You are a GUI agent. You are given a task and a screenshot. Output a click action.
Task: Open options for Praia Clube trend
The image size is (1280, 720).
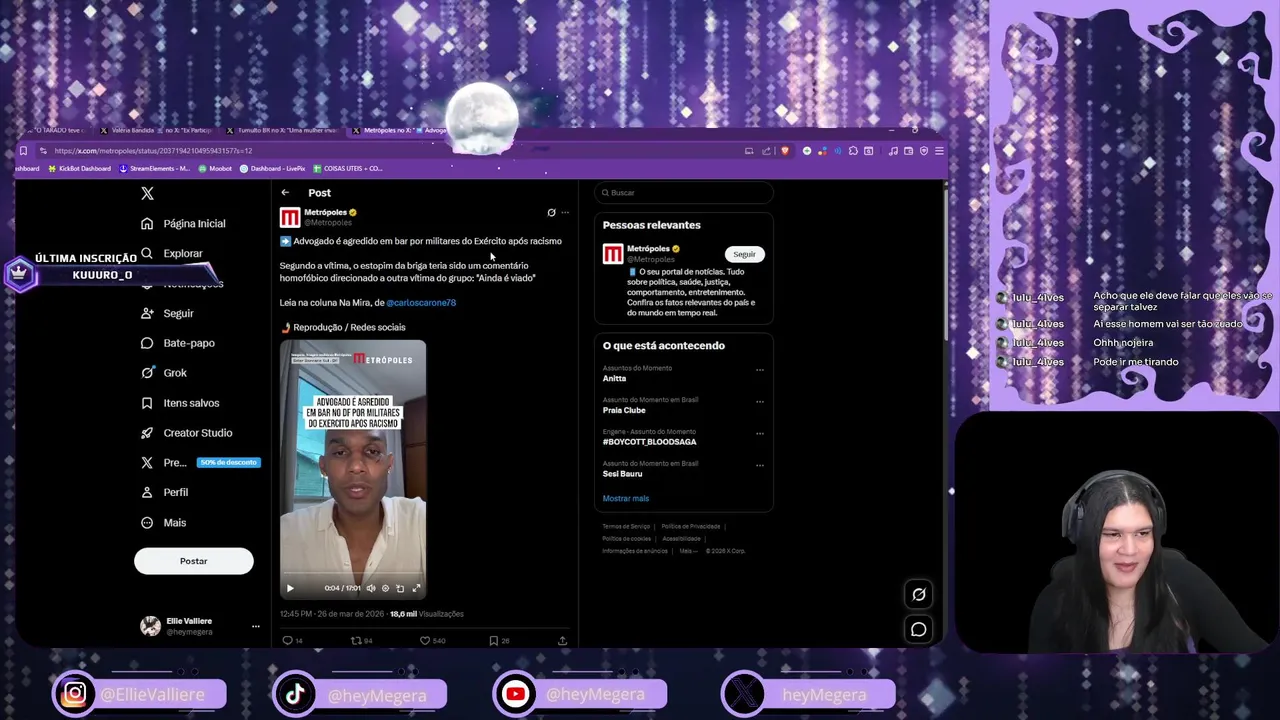click(x=760, y=402)
